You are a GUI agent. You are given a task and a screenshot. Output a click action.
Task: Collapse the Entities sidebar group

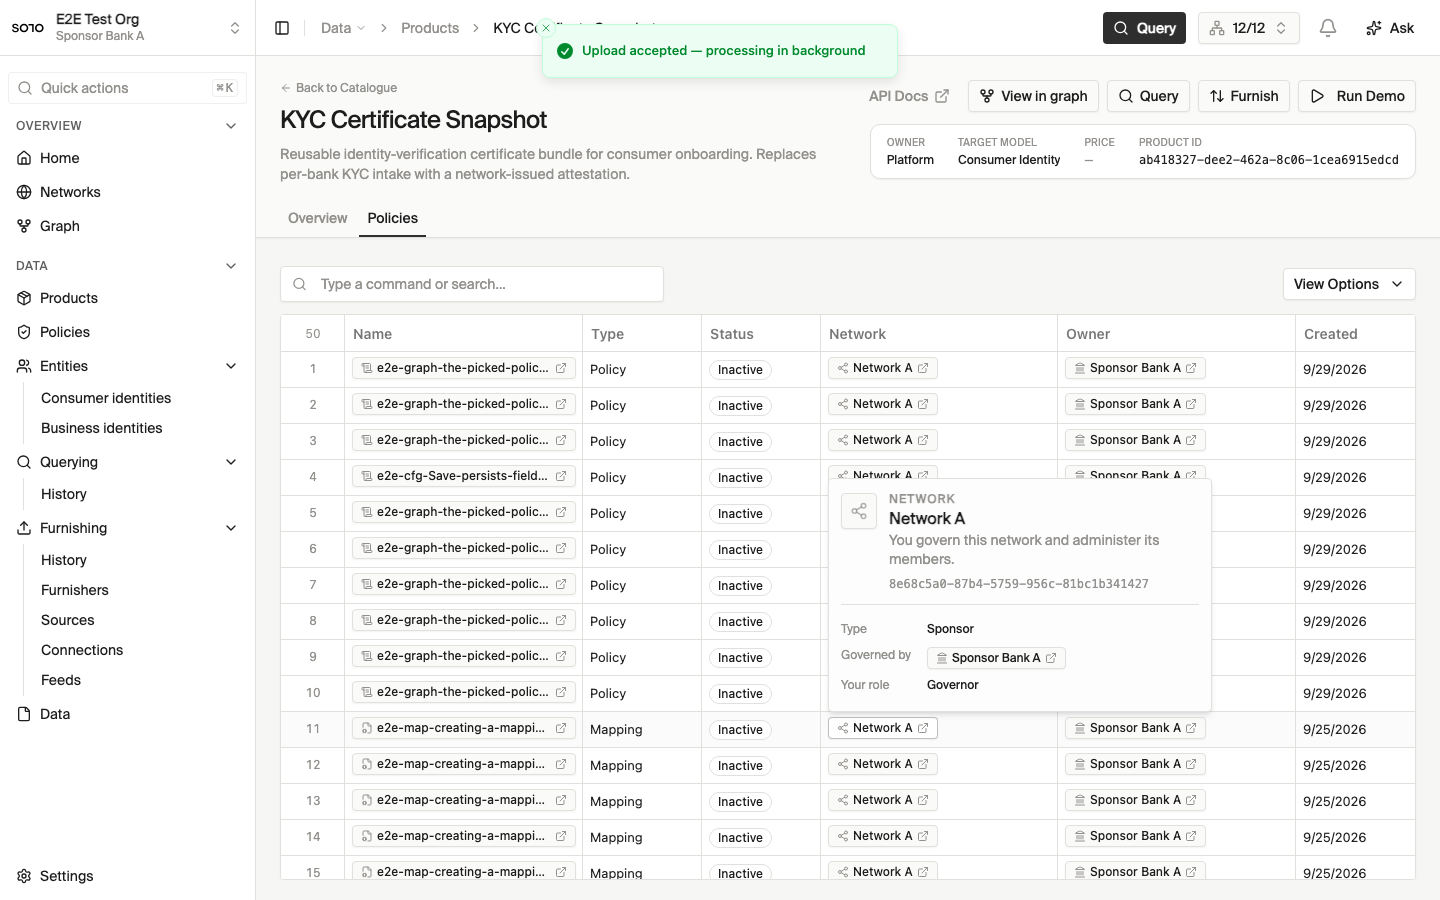click(231, 366)
